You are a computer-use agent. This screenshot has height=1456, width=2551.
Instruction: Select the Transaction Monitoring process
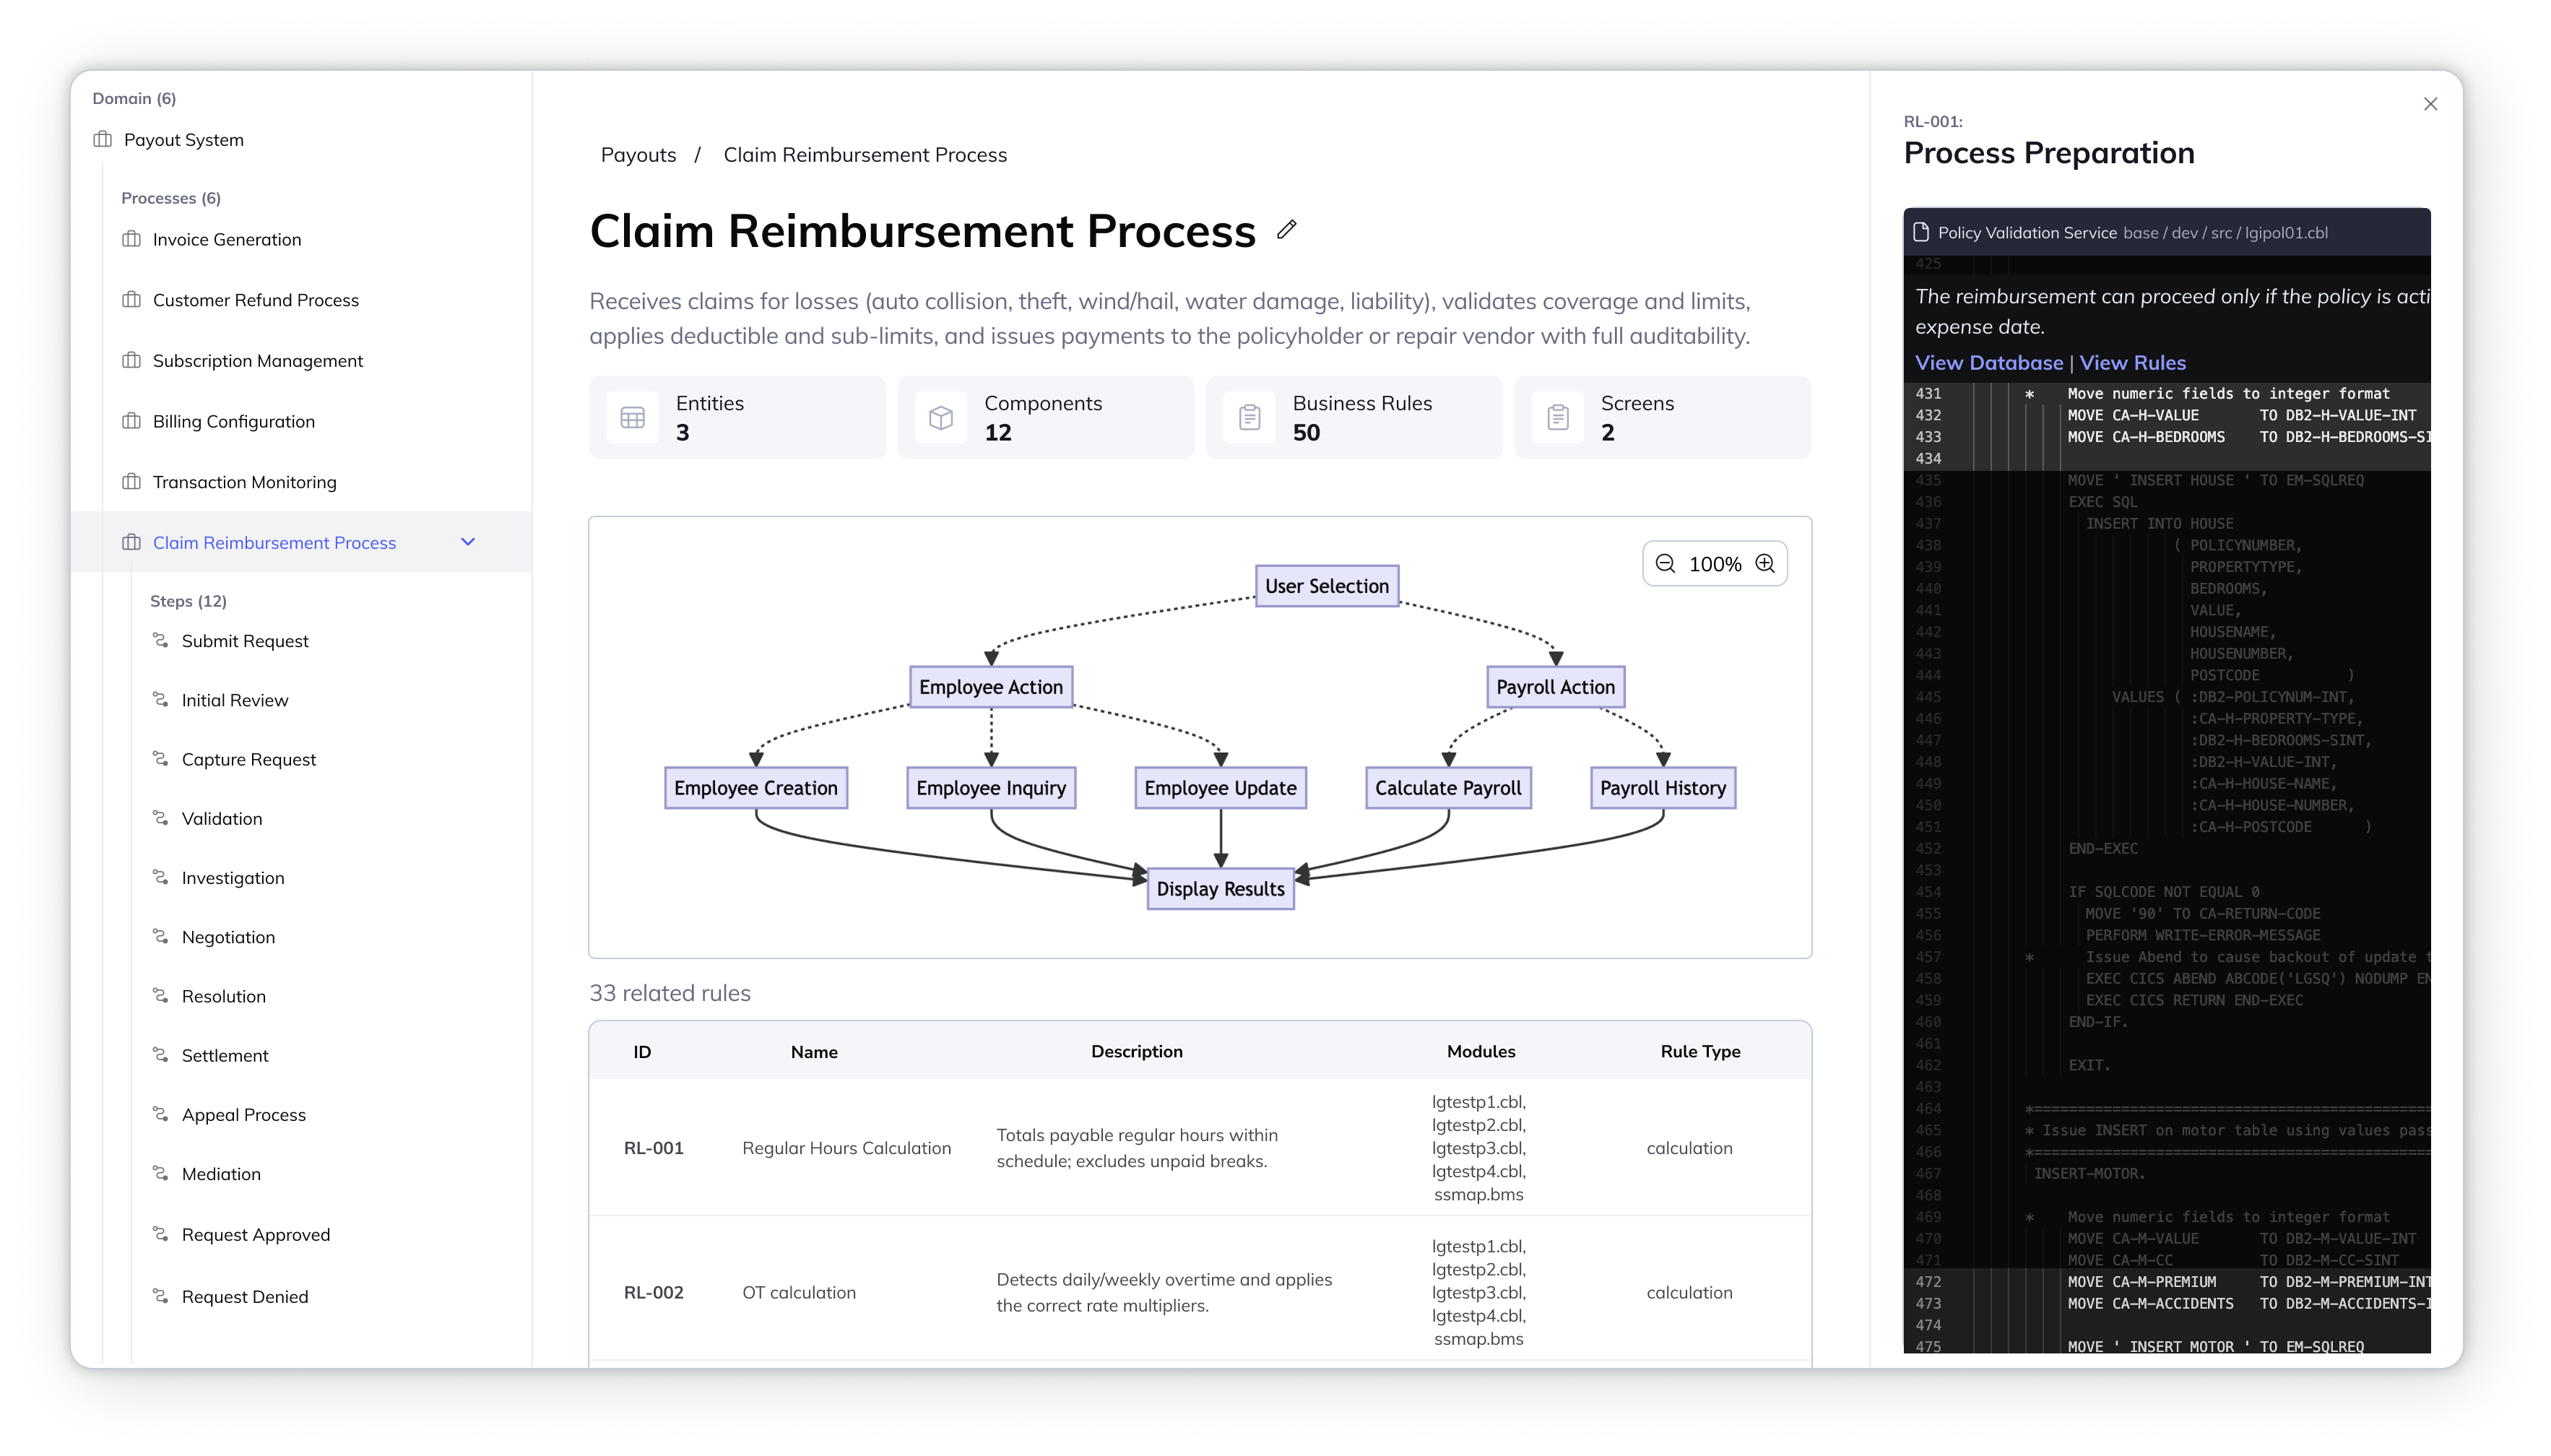click(244, 482)
